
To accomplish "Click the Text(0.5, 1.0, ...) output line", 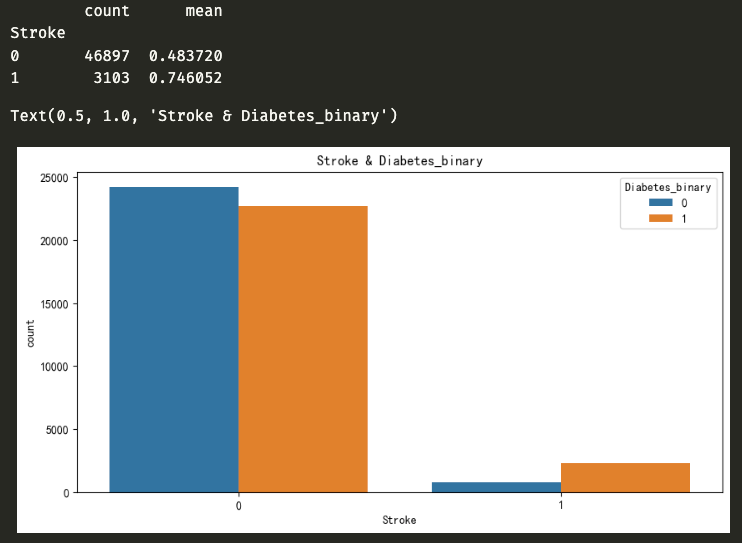I will click(x=204, y=116).
